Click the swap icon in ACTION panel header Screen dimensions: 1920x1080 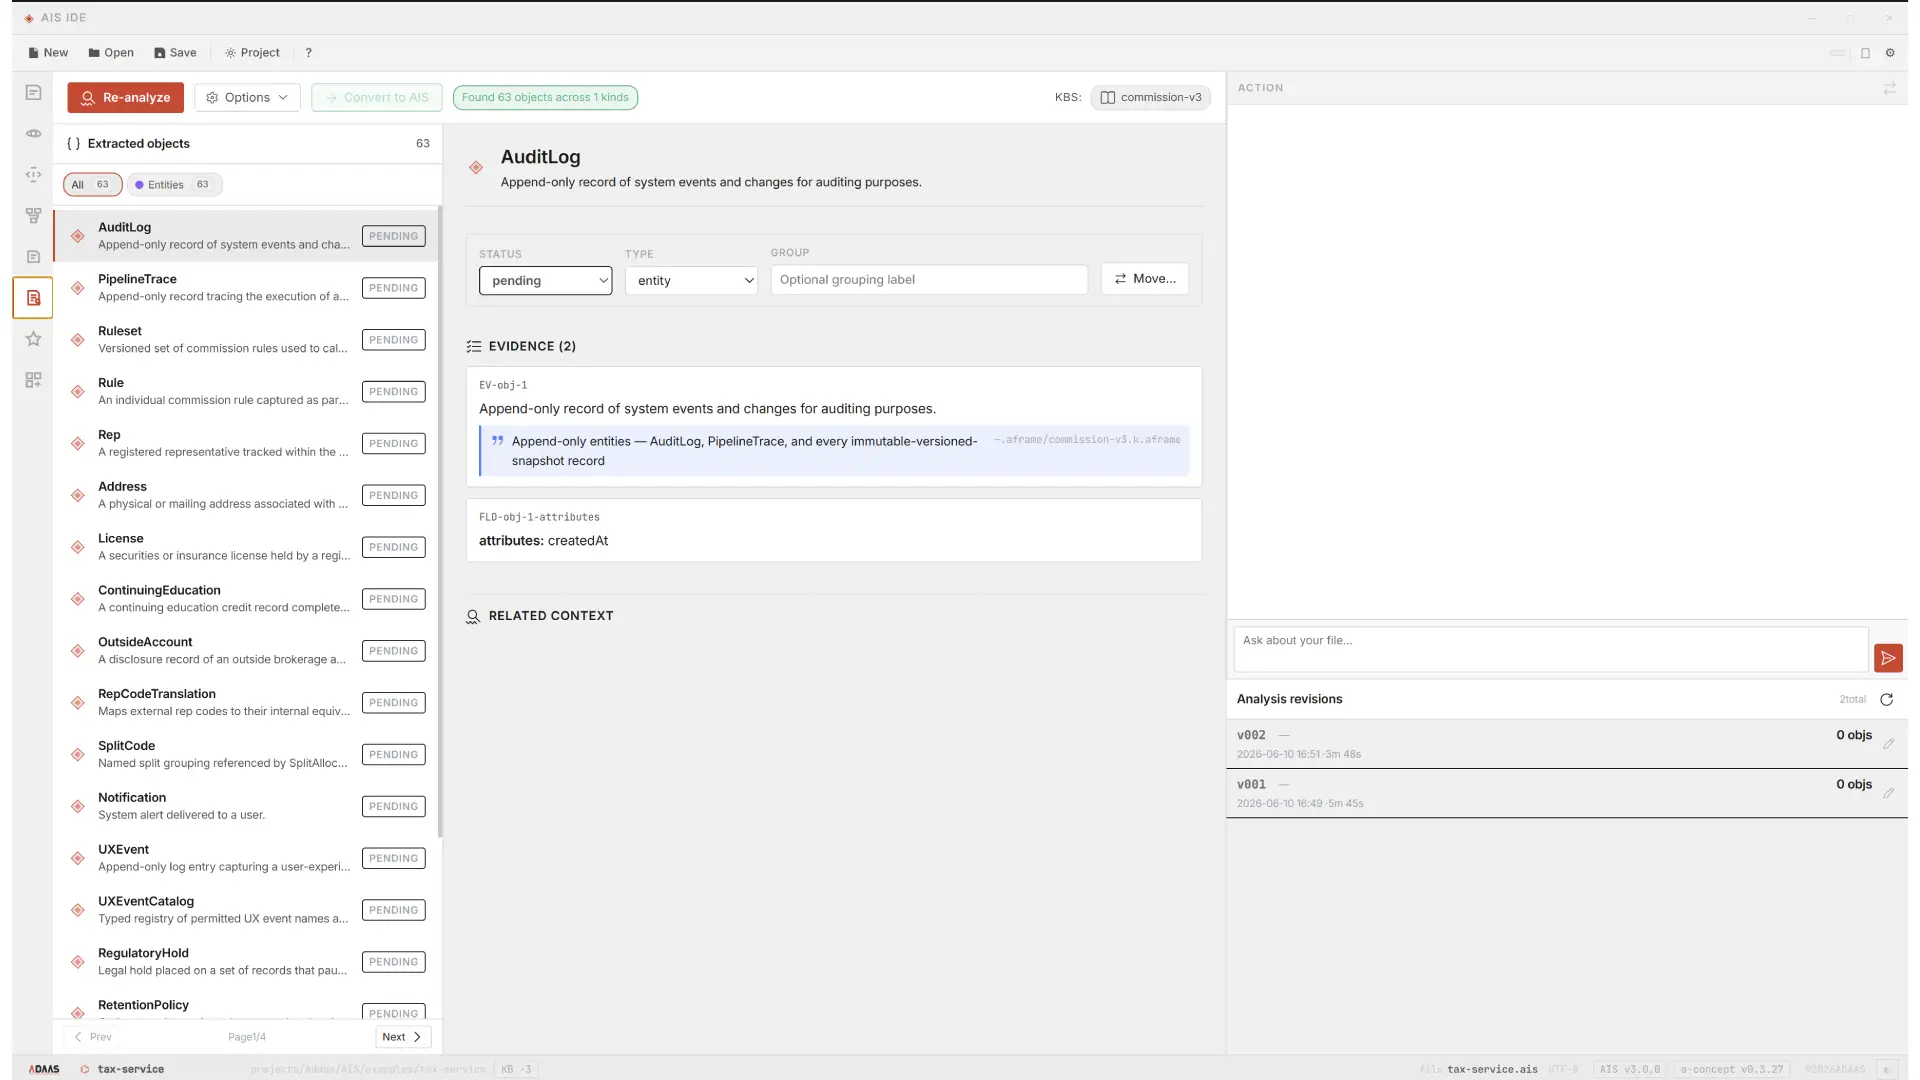coord(1889,89)
